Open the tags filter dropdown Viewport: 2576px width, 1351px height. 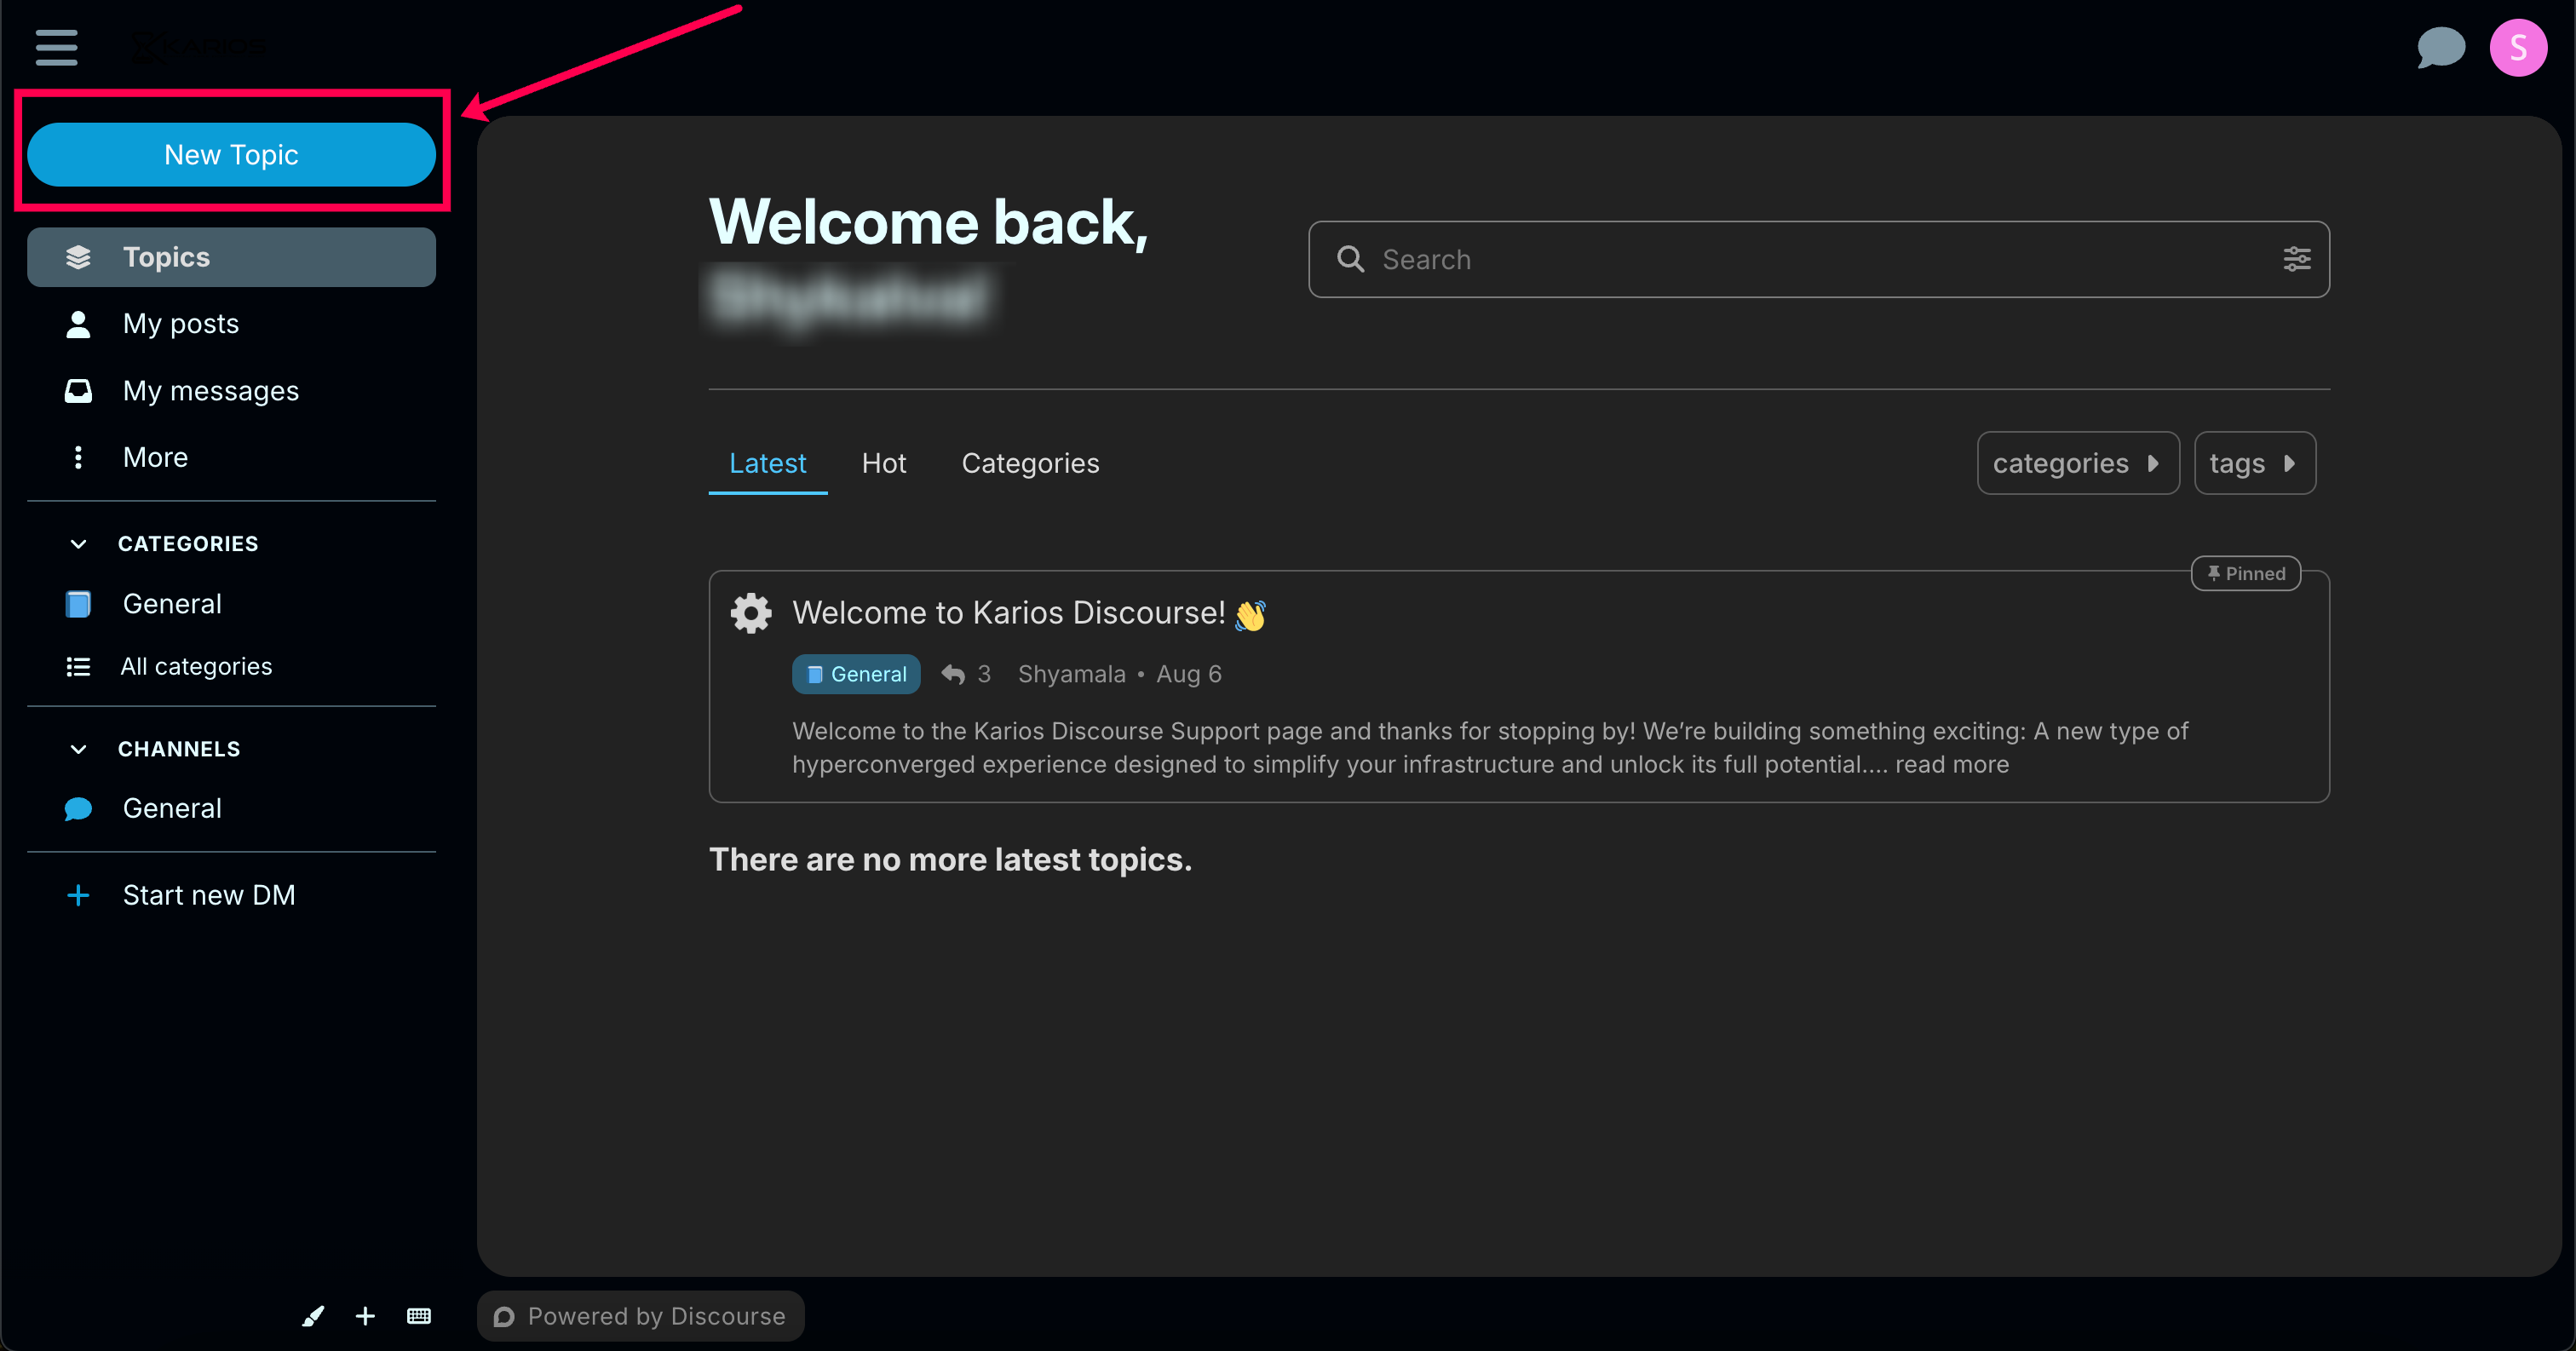pyautogui.click(x=2254, y=464)
